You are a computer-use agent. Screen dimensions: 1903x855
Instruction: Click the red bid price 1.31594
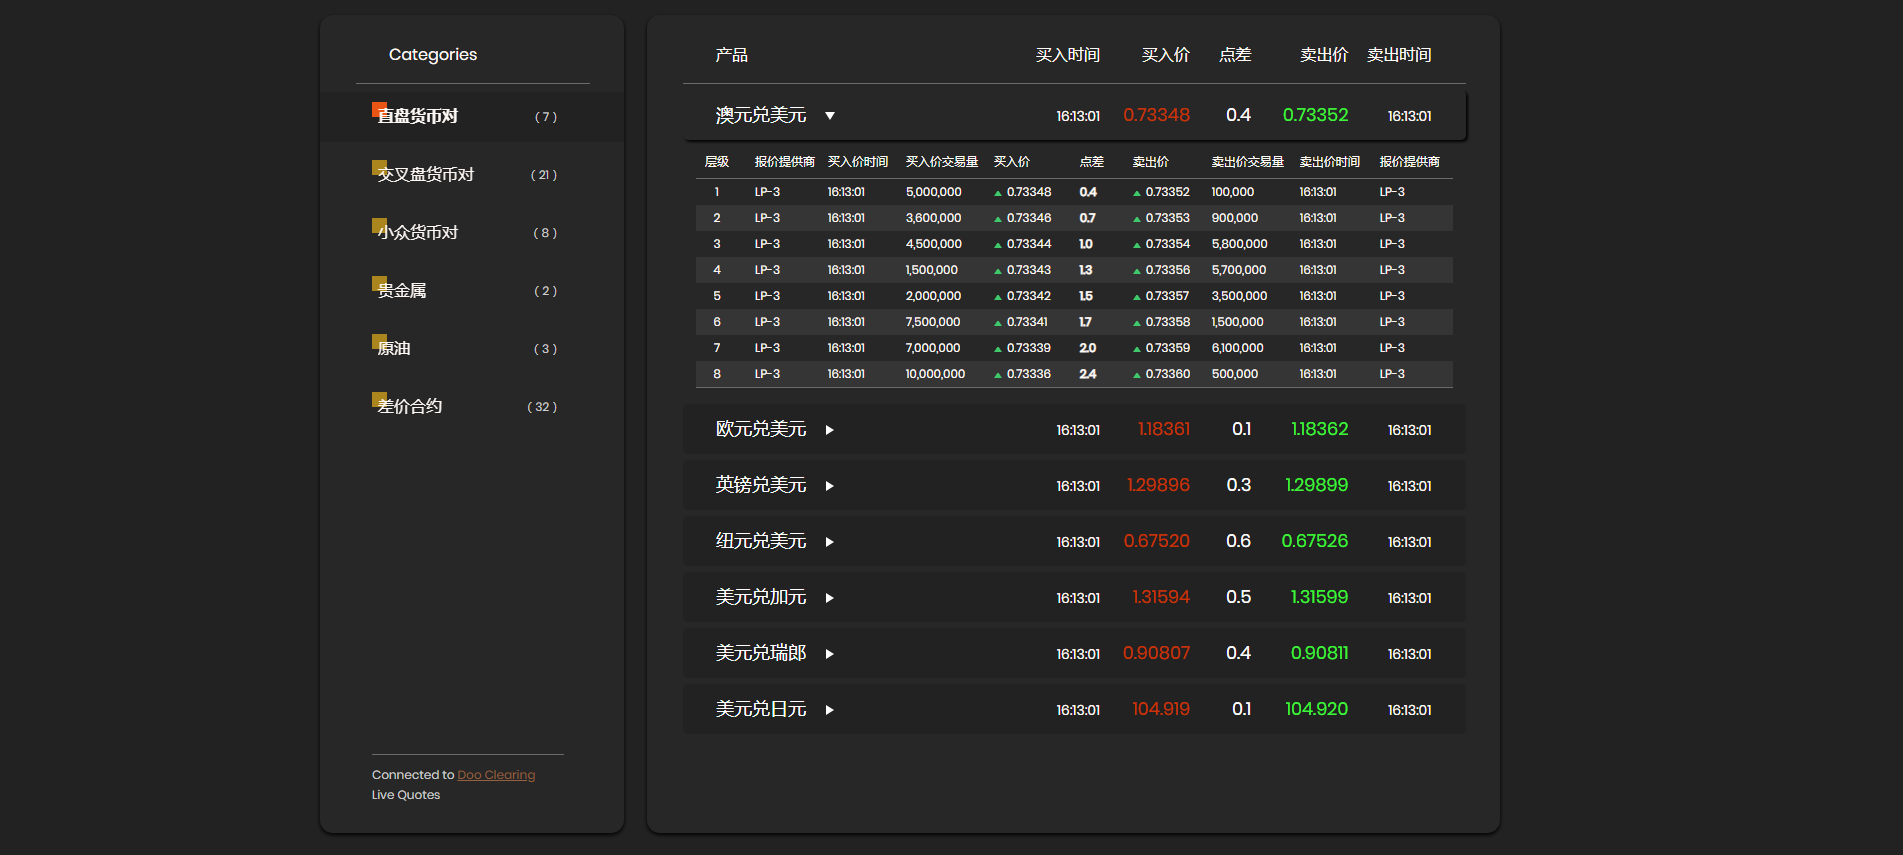pos(1161,597)
